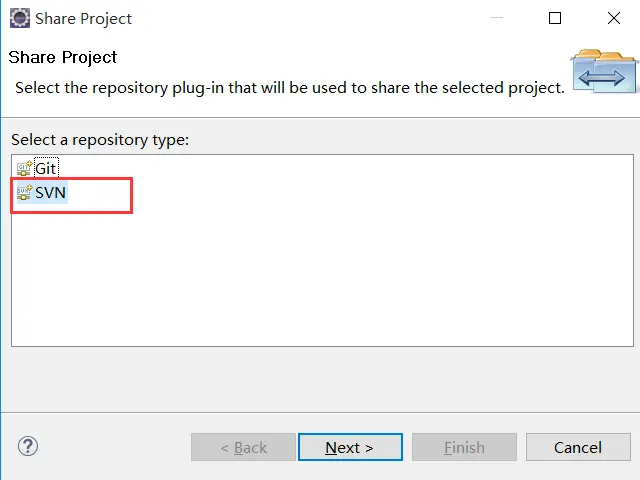Click empty space in the repository list
Screen dimensions: 640x480
[320, 280]
